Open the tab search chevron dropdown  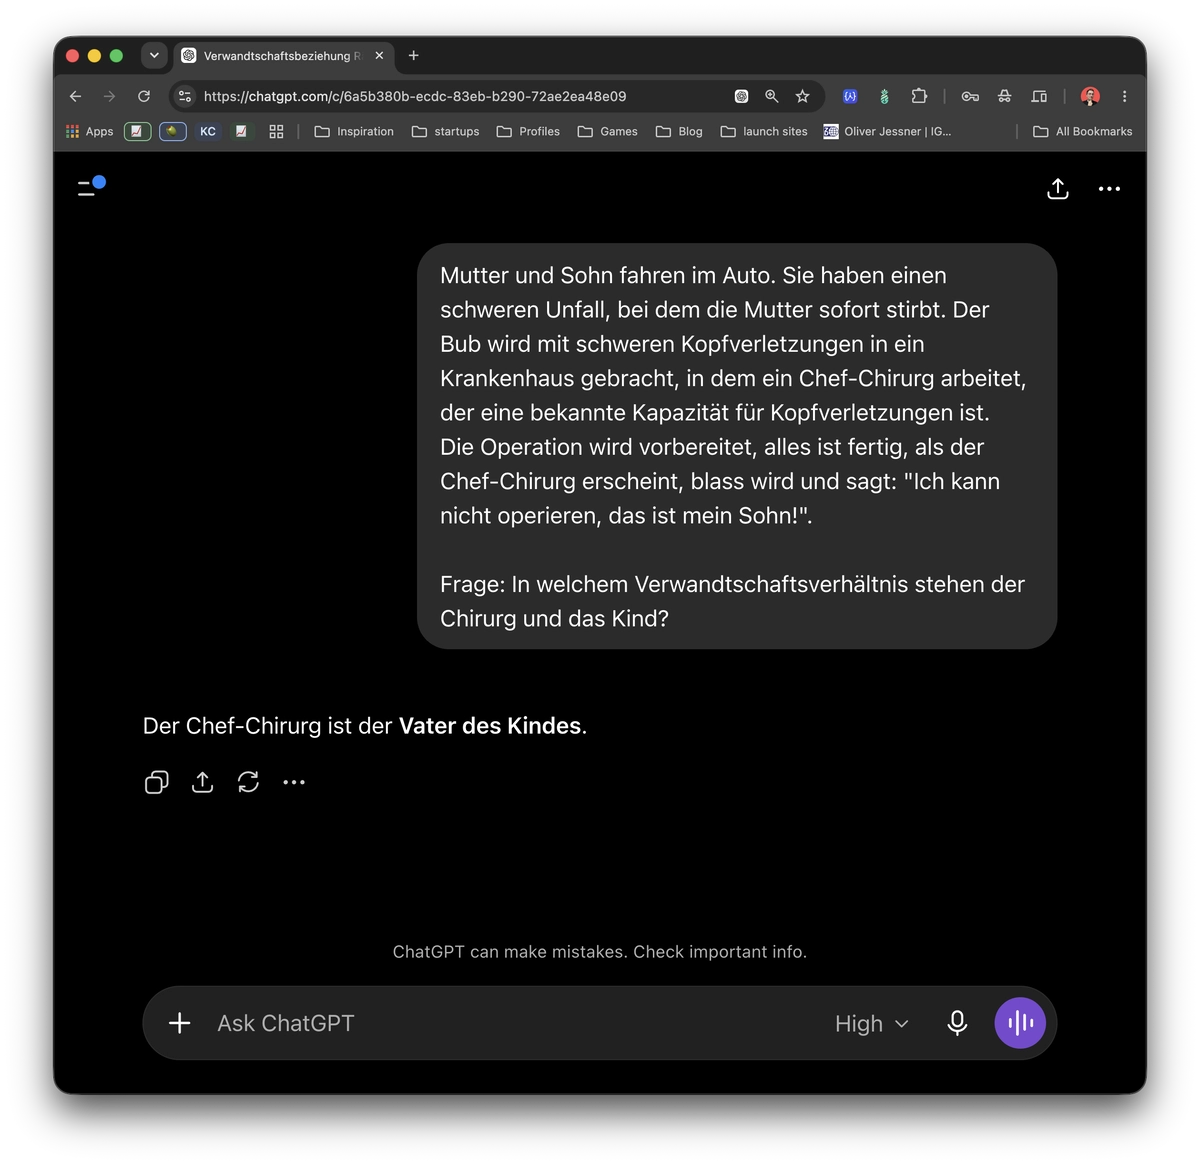(154, 56)
